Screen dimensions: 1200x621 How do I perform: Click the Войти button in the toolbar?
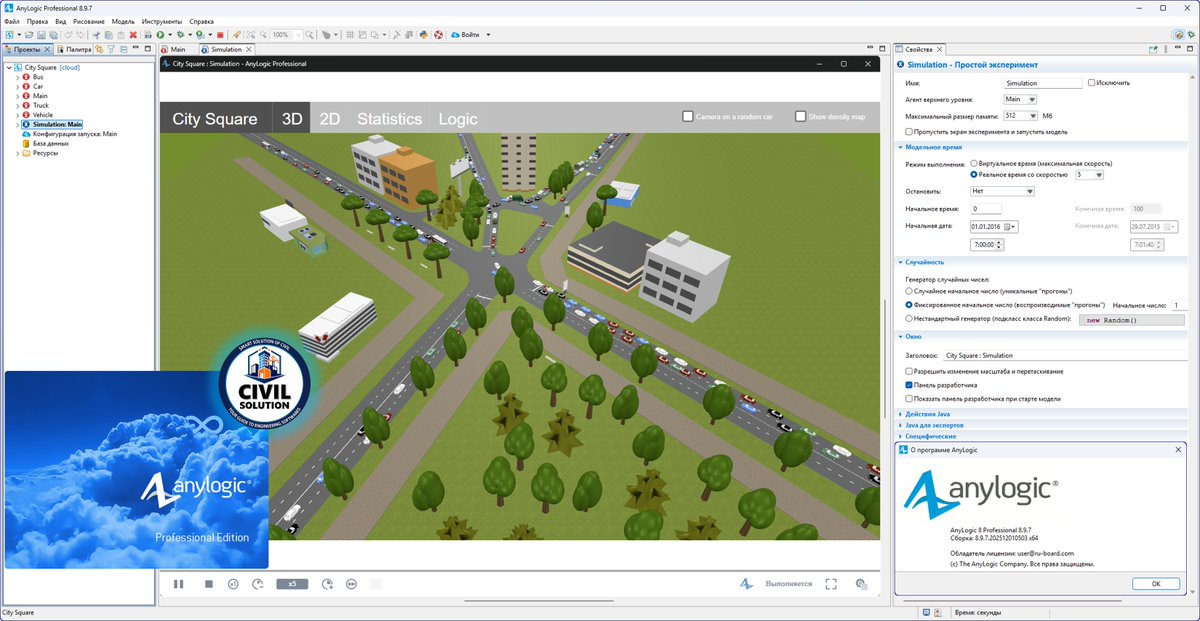pyautogui.click(x=470, y=33)
